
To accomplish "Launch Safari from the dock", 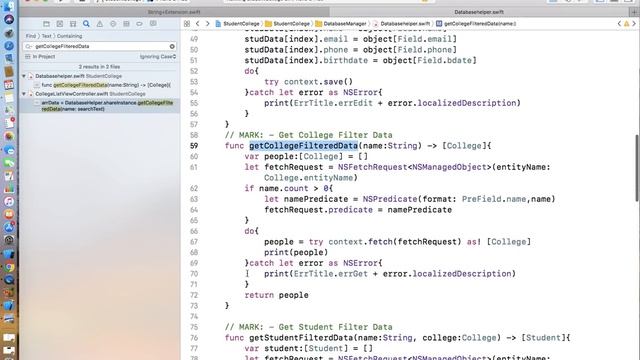I will coord(9,46).
